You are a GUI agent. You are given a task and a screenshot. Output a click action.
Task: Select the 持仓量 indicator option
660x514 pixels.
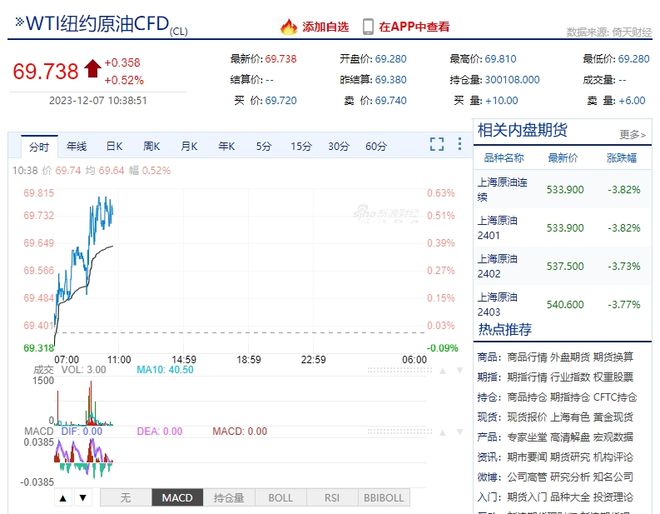(x=229, y=498)
